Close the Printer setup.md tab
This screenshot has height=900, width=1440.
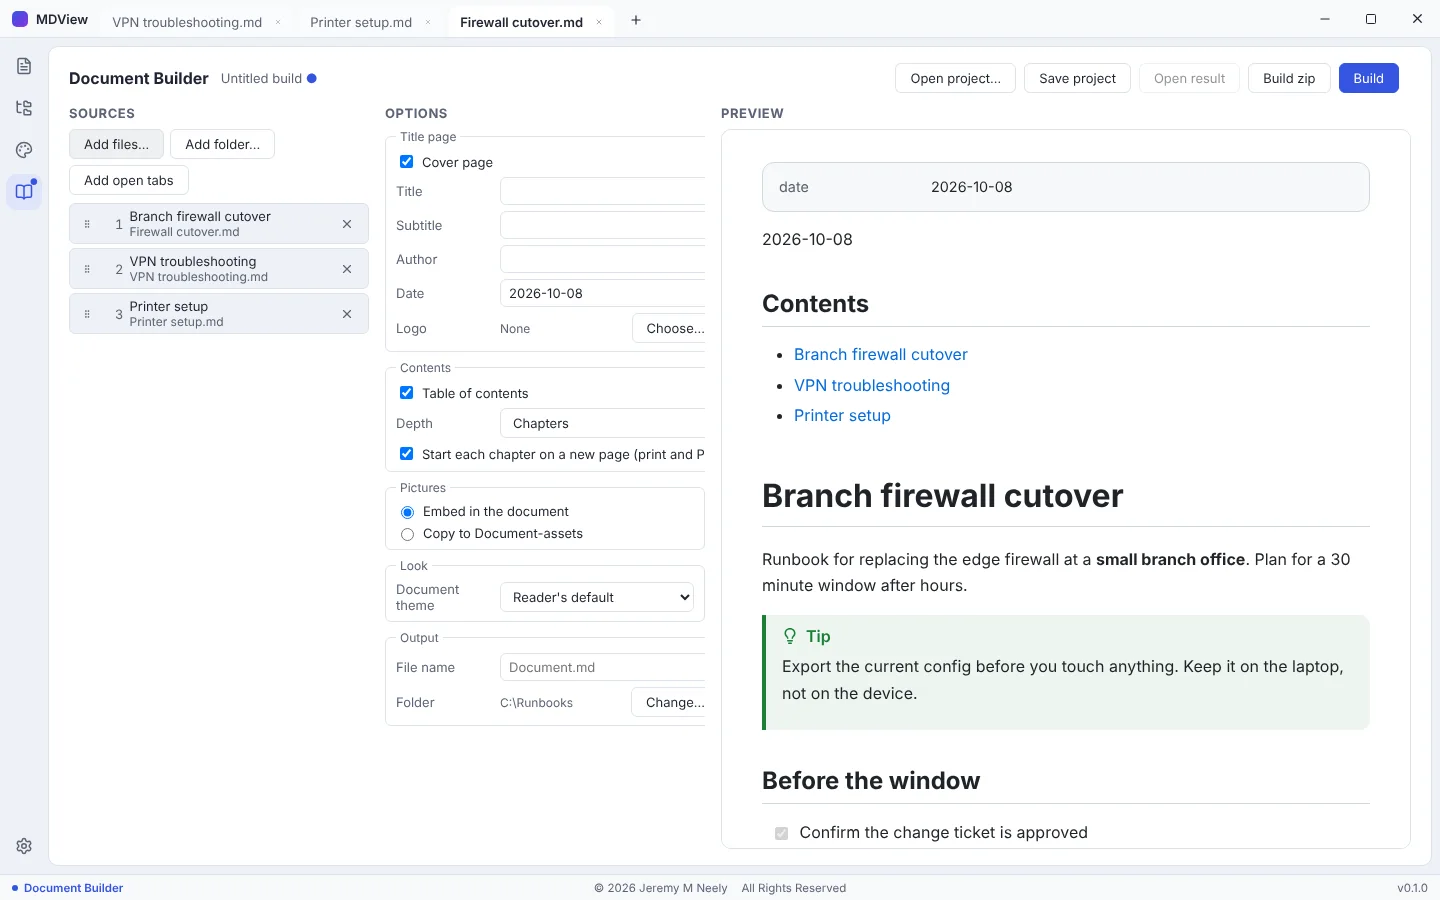coord(428,22)
